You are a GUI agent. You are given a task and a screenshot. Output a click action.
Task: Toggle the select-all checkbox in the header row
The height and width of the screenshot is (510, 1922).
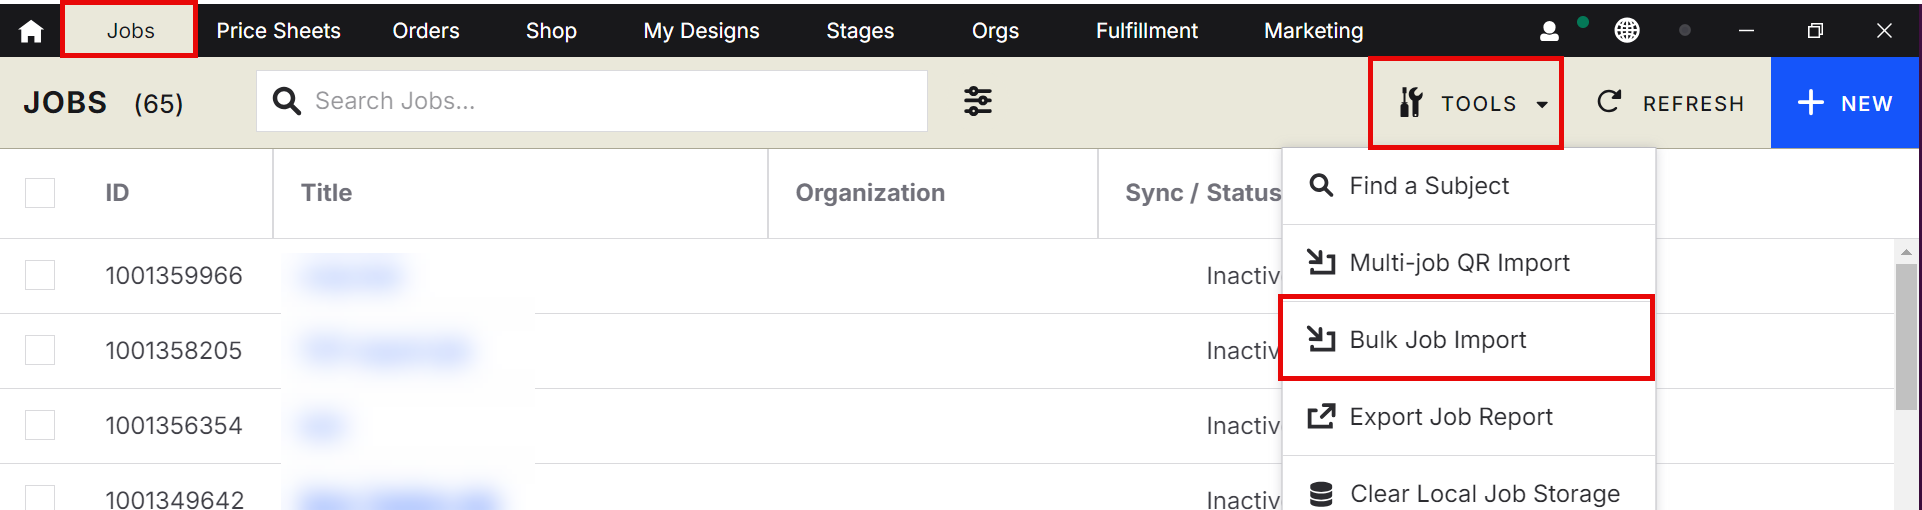coord(40,193)
